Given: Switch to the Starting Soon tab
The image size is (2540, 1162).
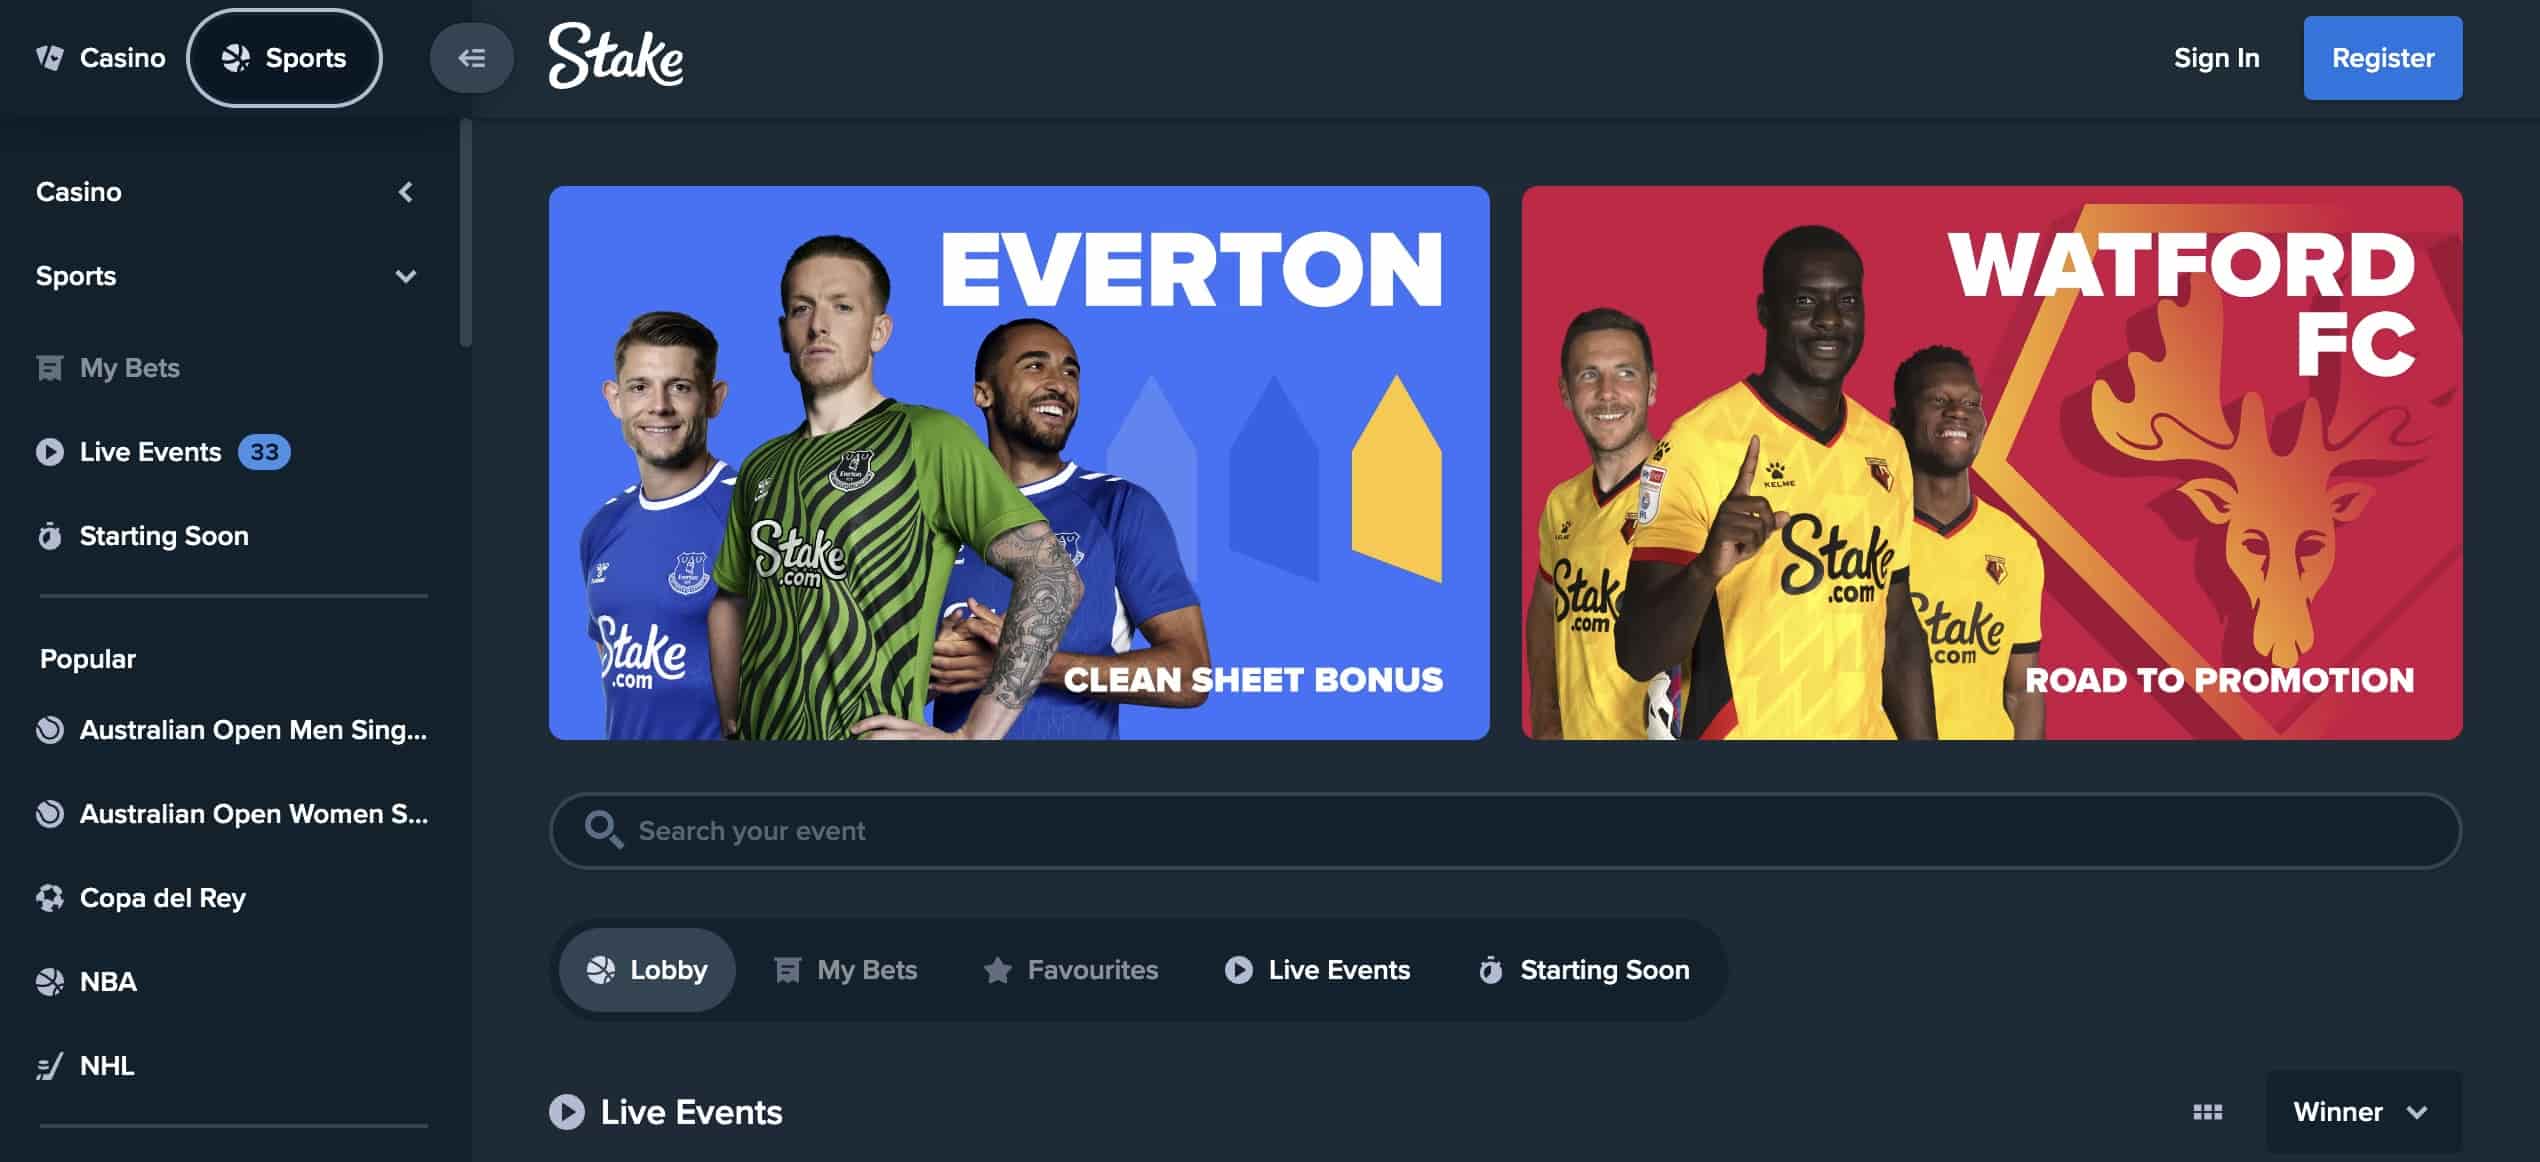Looking at the screenshot, I should click(x=1584, y=970).
